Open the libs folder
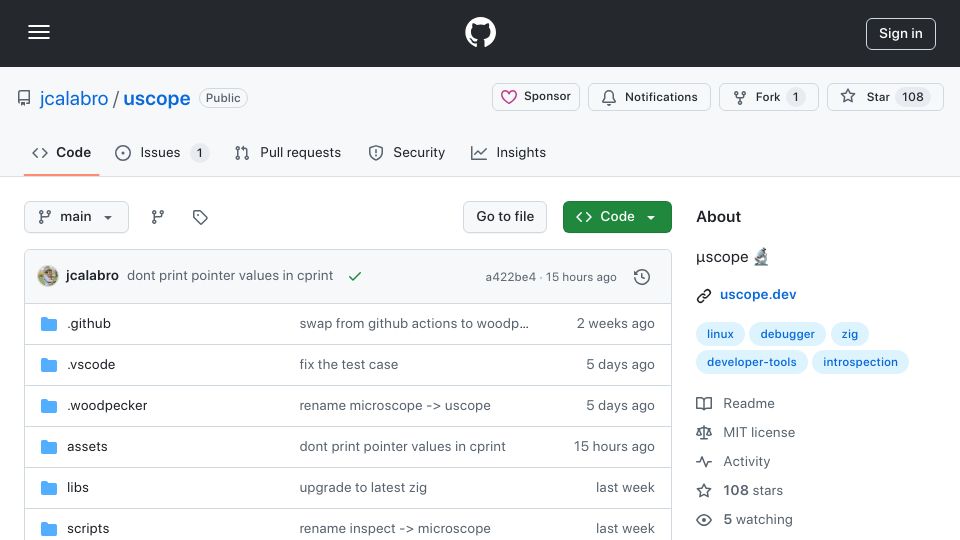Viewport: 960px width, 540px height. pos(78,487)
